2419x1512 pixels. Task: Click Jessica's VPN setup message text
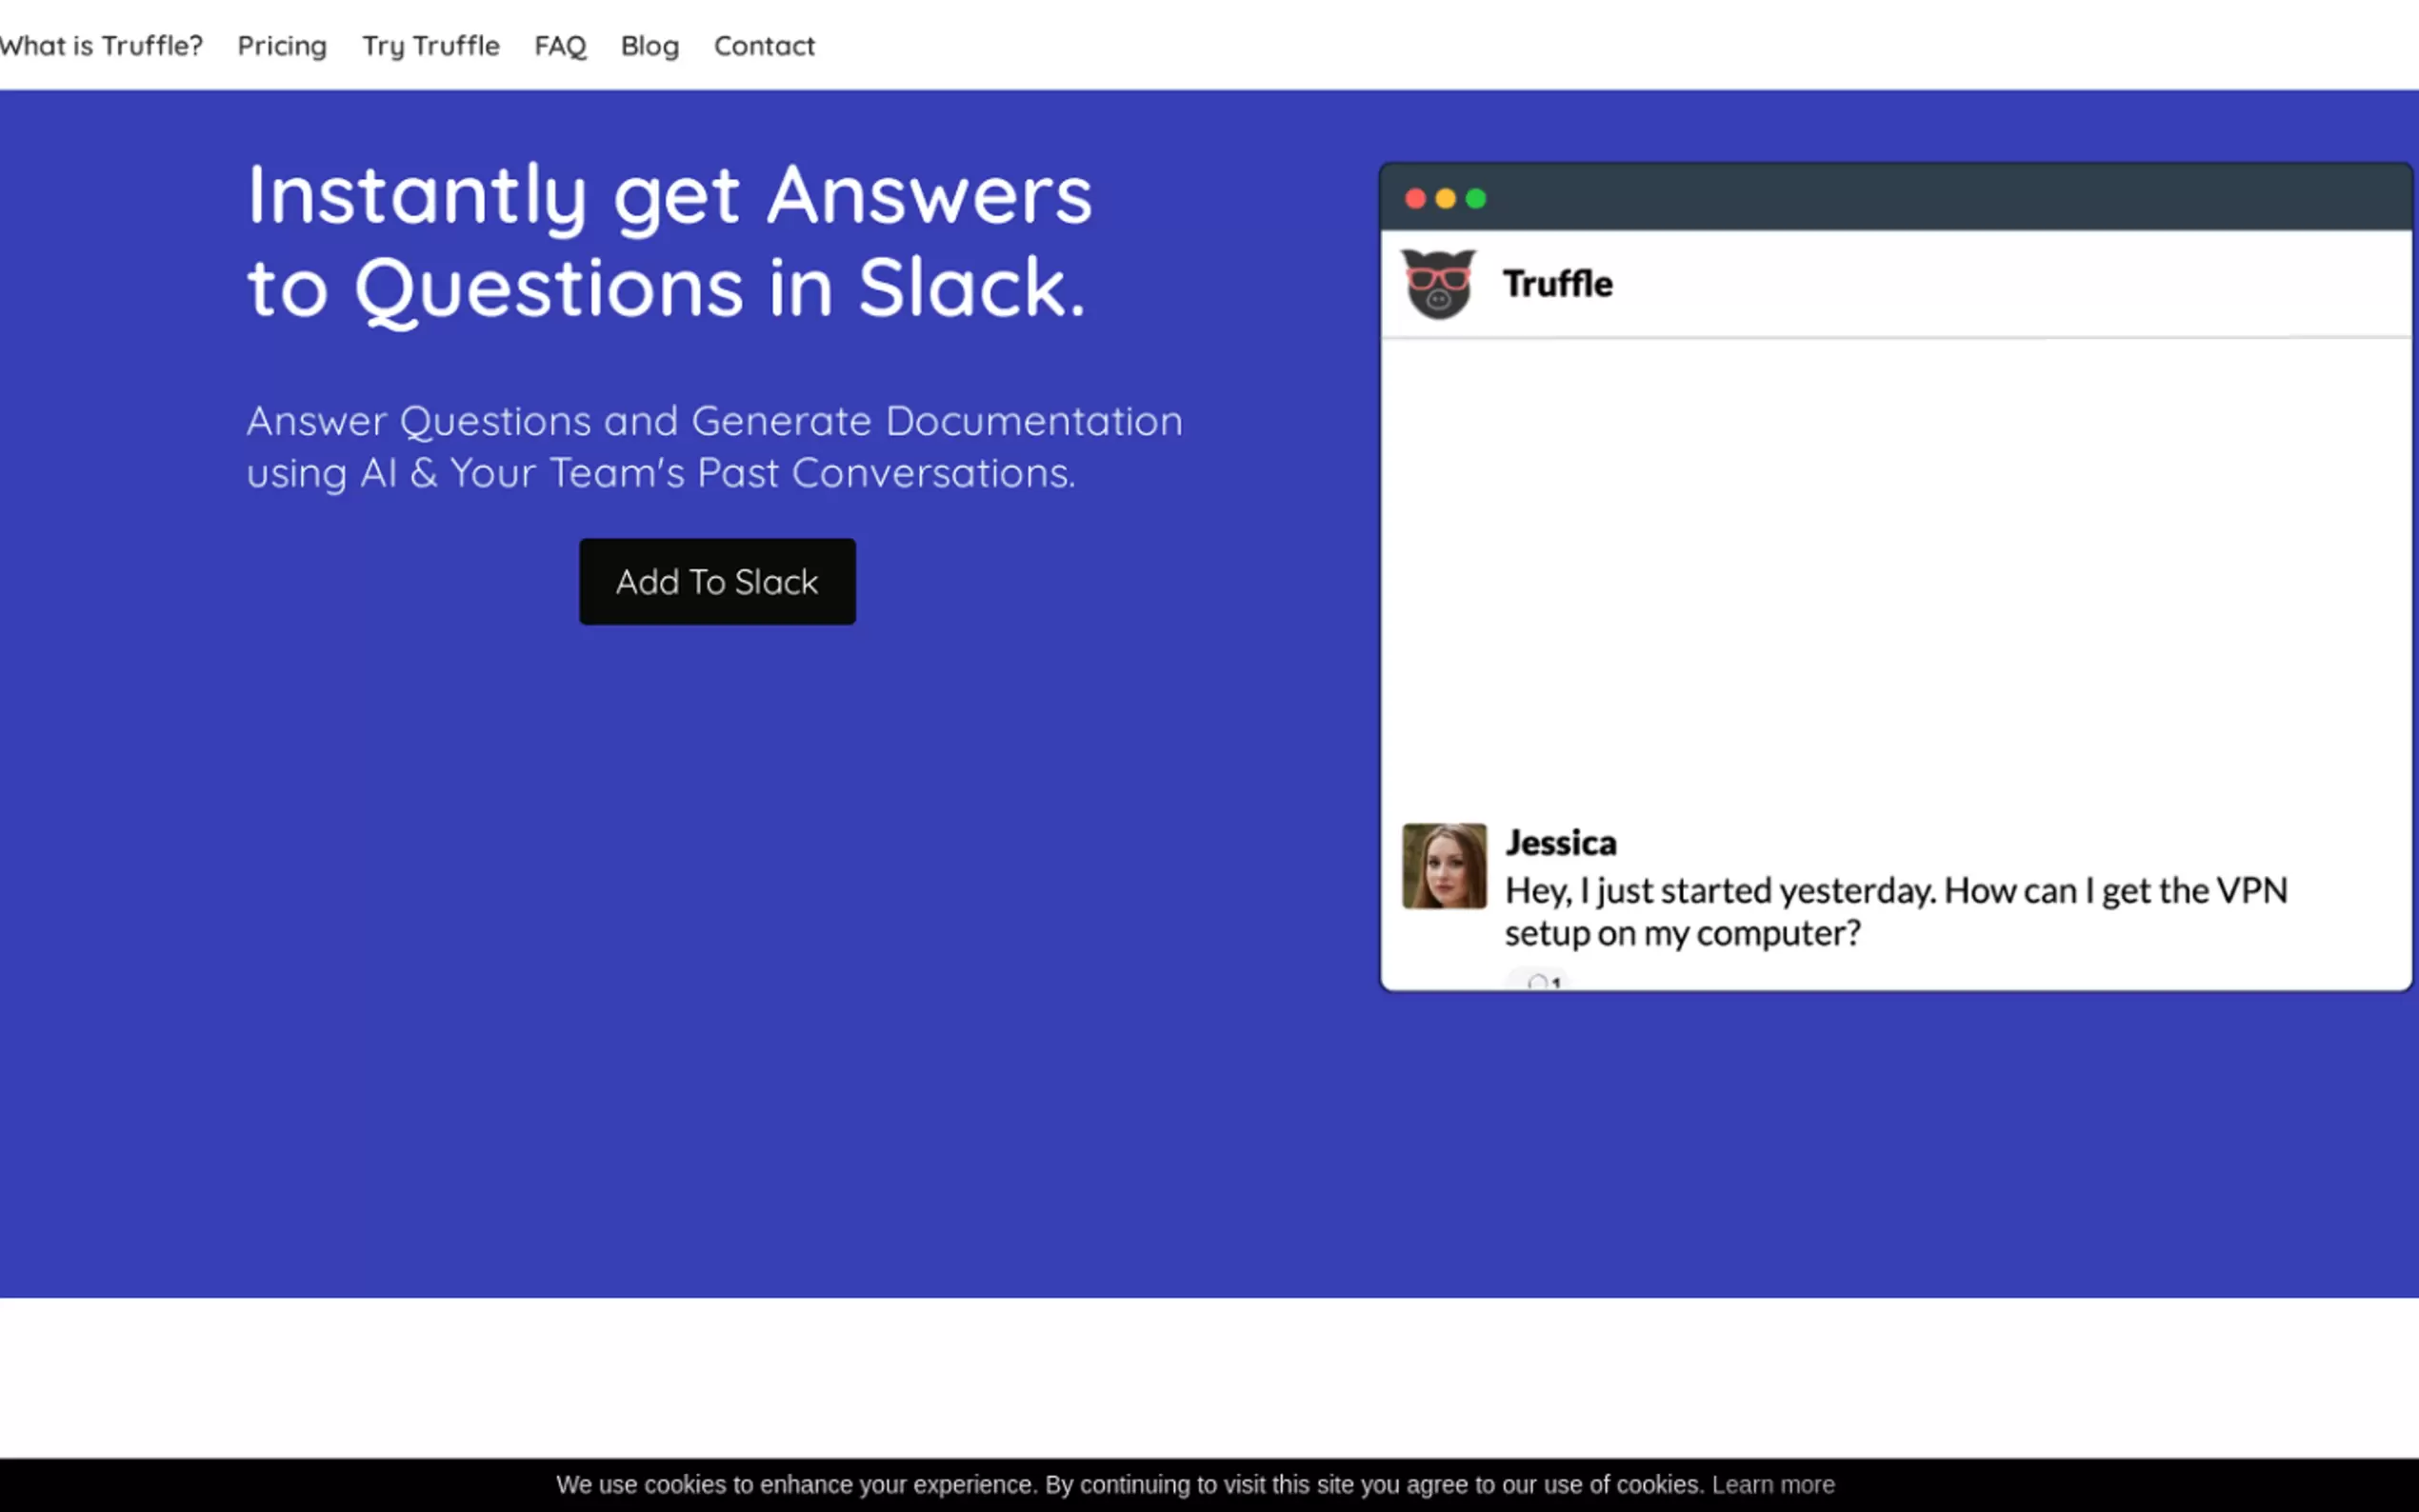(x=1895, y=911)
